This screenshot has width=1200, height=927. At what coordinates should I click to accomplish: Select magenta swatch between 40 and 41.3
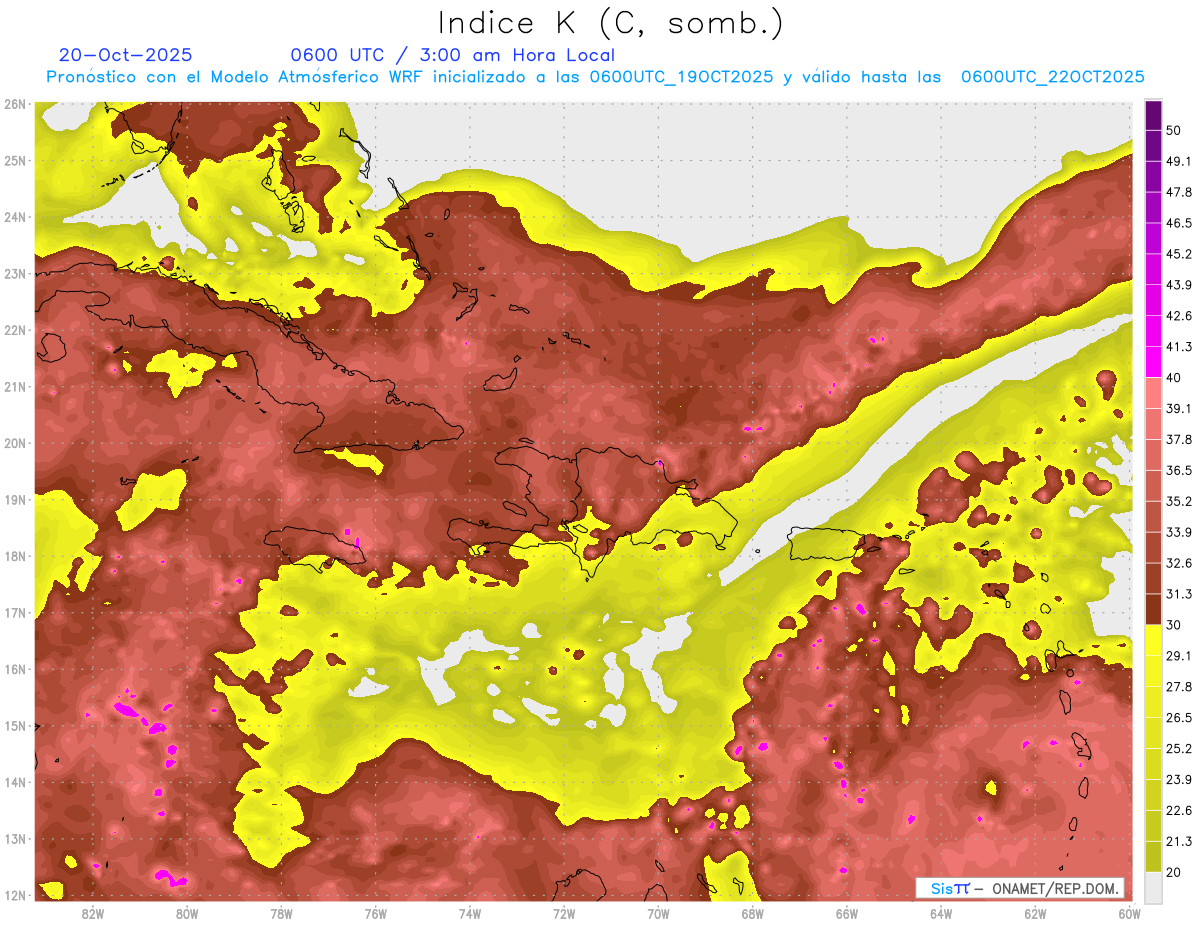click(1153, 362)
